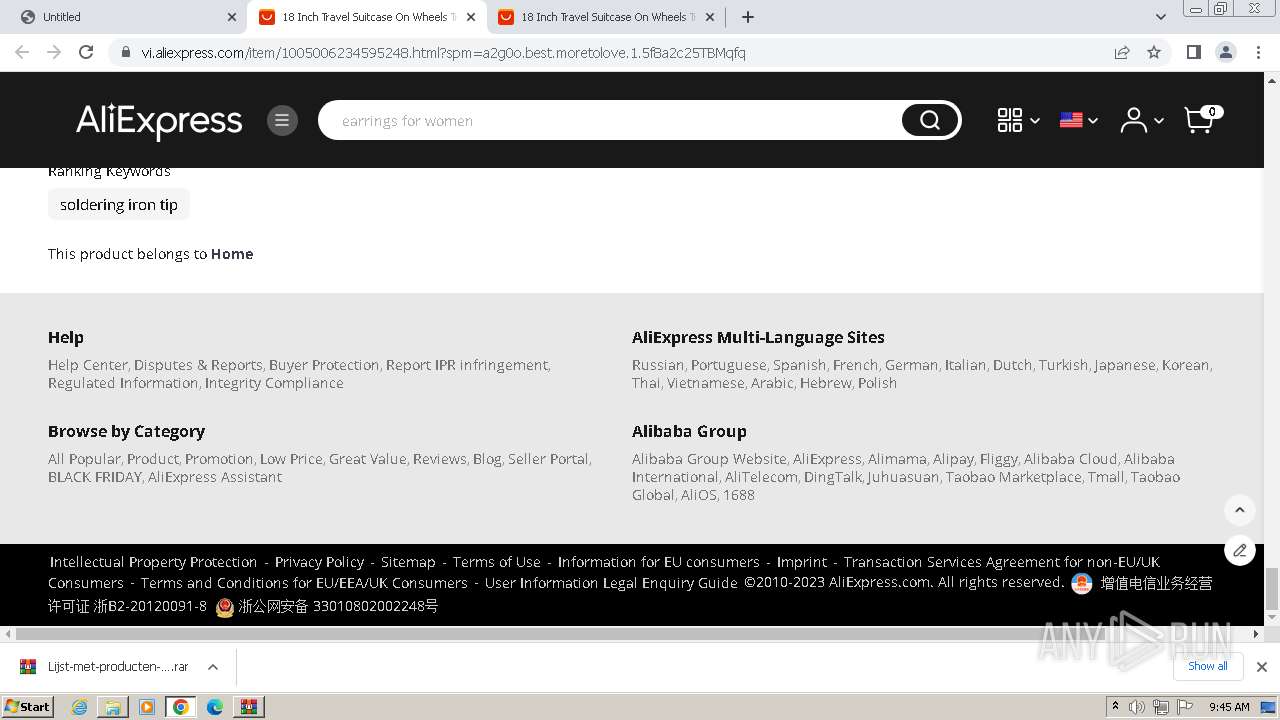
Task: Open Internet Explorer from the taskbar
Action: point(79,707)
